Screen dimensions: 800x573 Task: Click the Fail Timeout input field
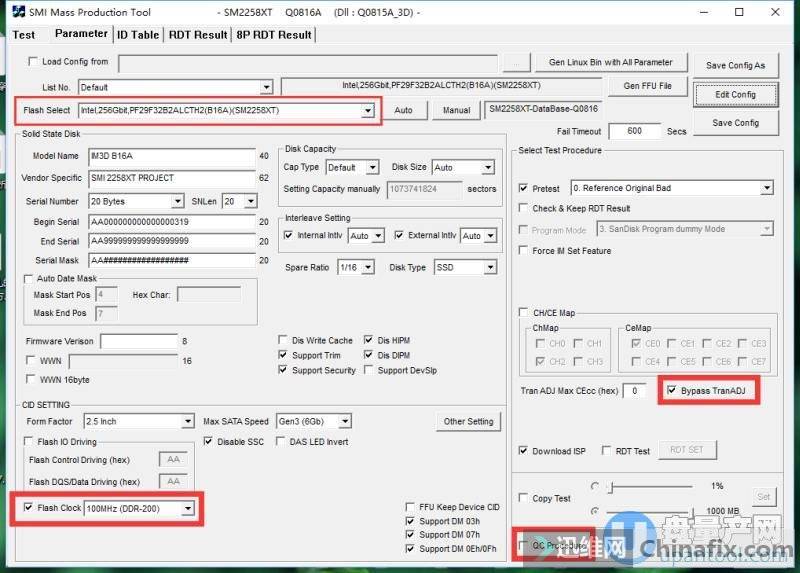[x=635, y=131]
